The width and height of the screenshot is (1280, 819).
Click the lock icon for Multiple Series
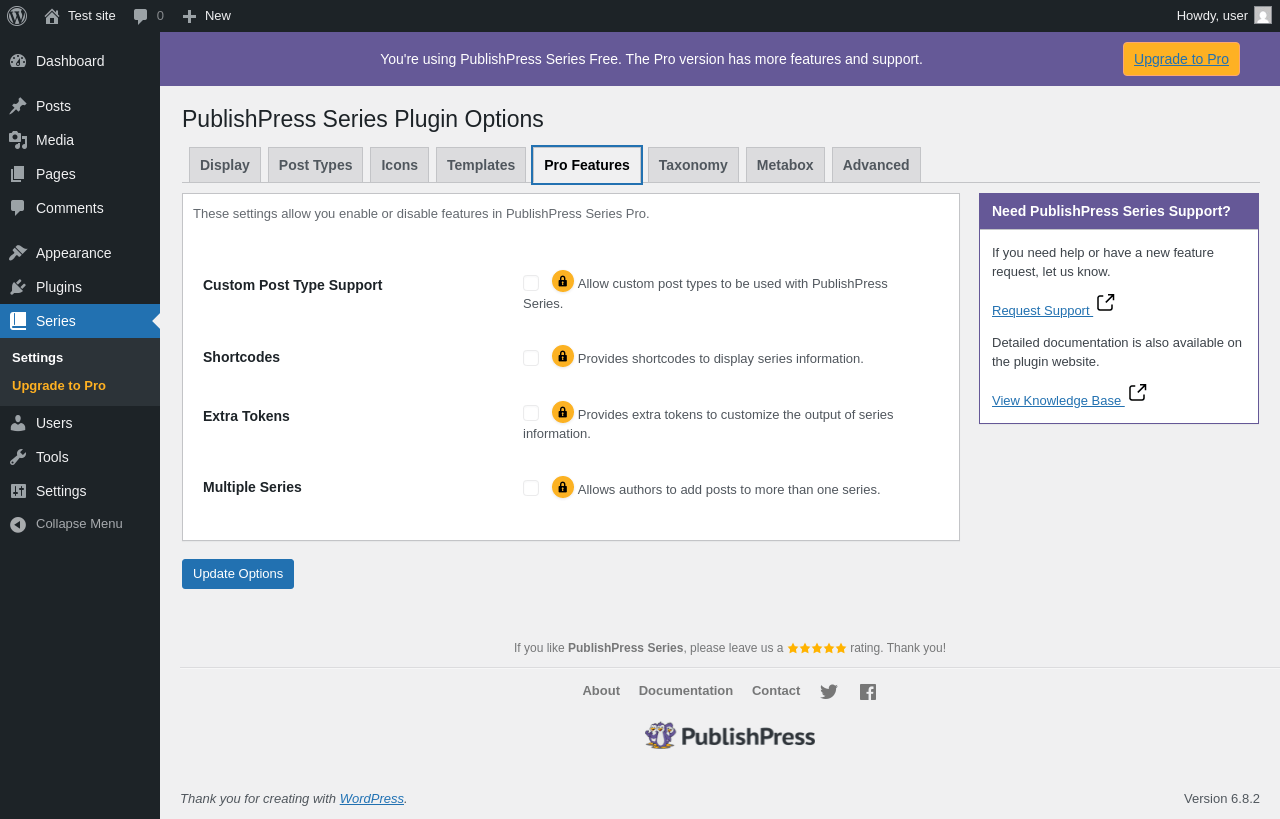tap(563, 487)
